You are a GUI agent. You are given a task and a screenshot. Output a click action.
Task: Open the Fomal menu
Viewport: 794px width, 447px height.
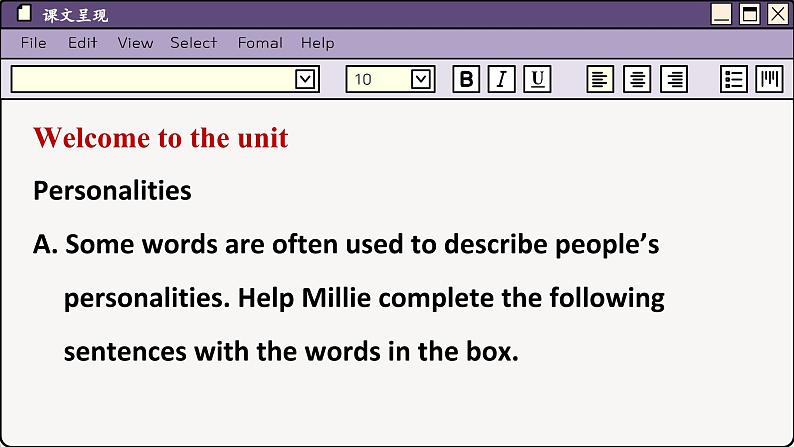click(260, 43)
